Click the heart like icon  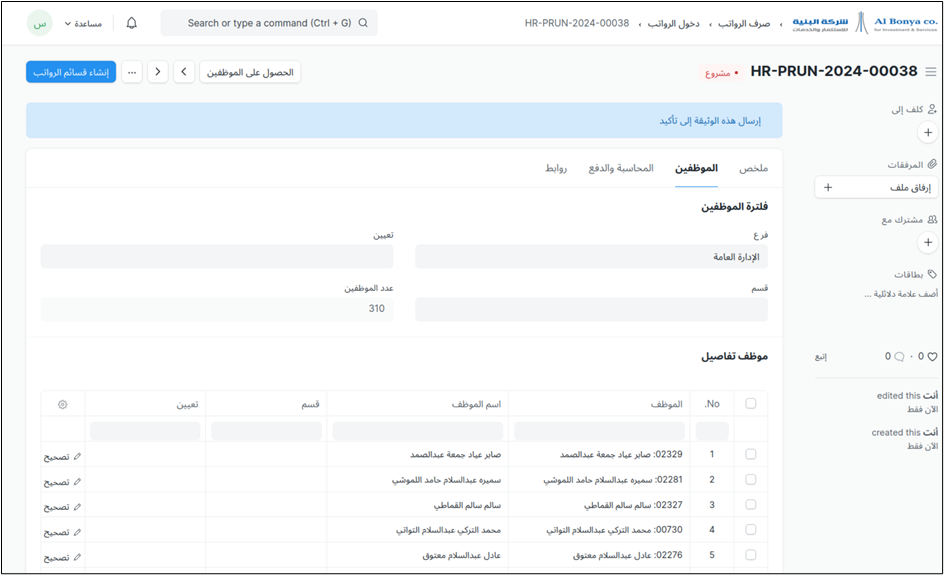[932, 356]
